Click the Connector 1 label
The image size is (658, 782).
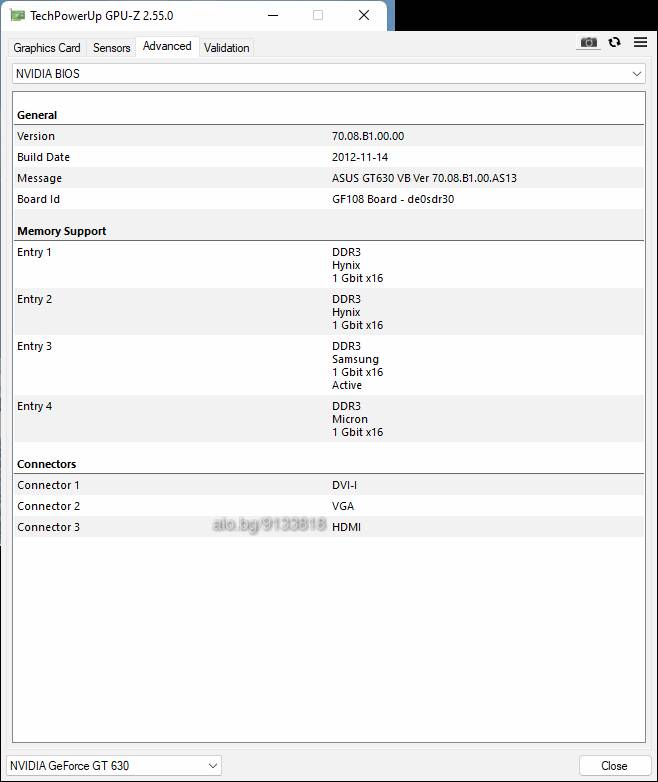point(48,485)
